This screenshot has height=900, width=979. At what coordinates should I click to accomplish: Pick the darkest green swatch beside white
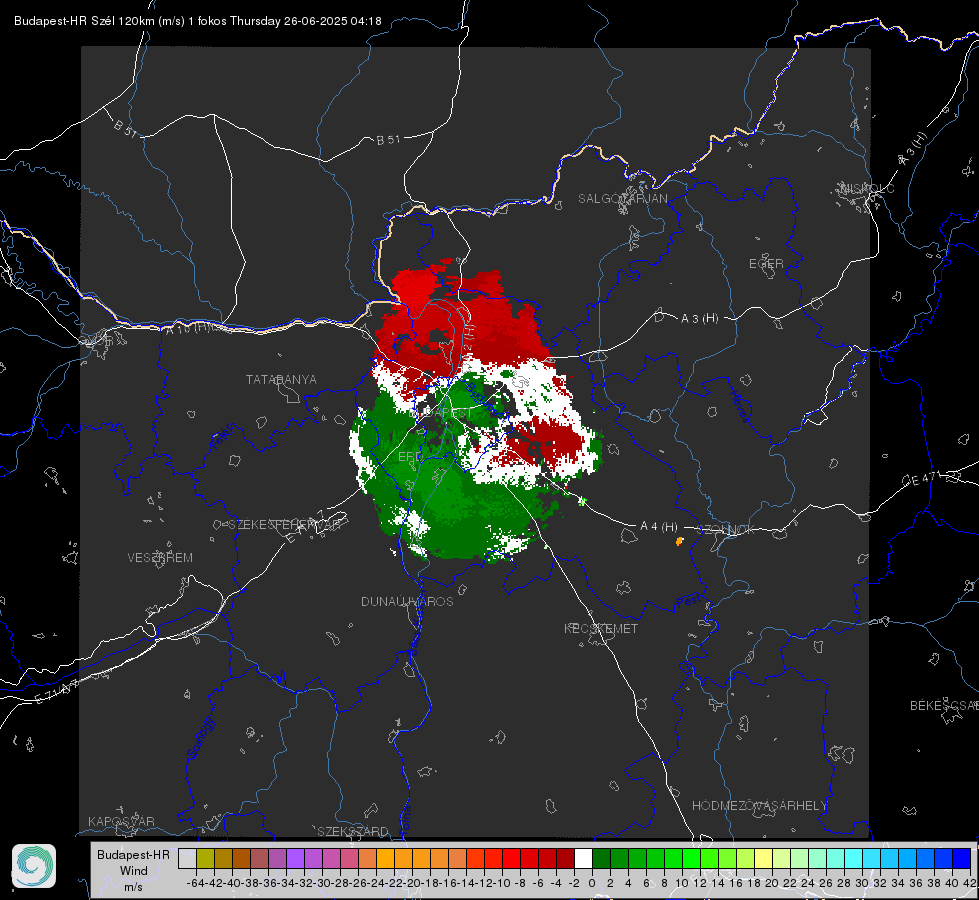pyautogui.click(x=601, y=859)
